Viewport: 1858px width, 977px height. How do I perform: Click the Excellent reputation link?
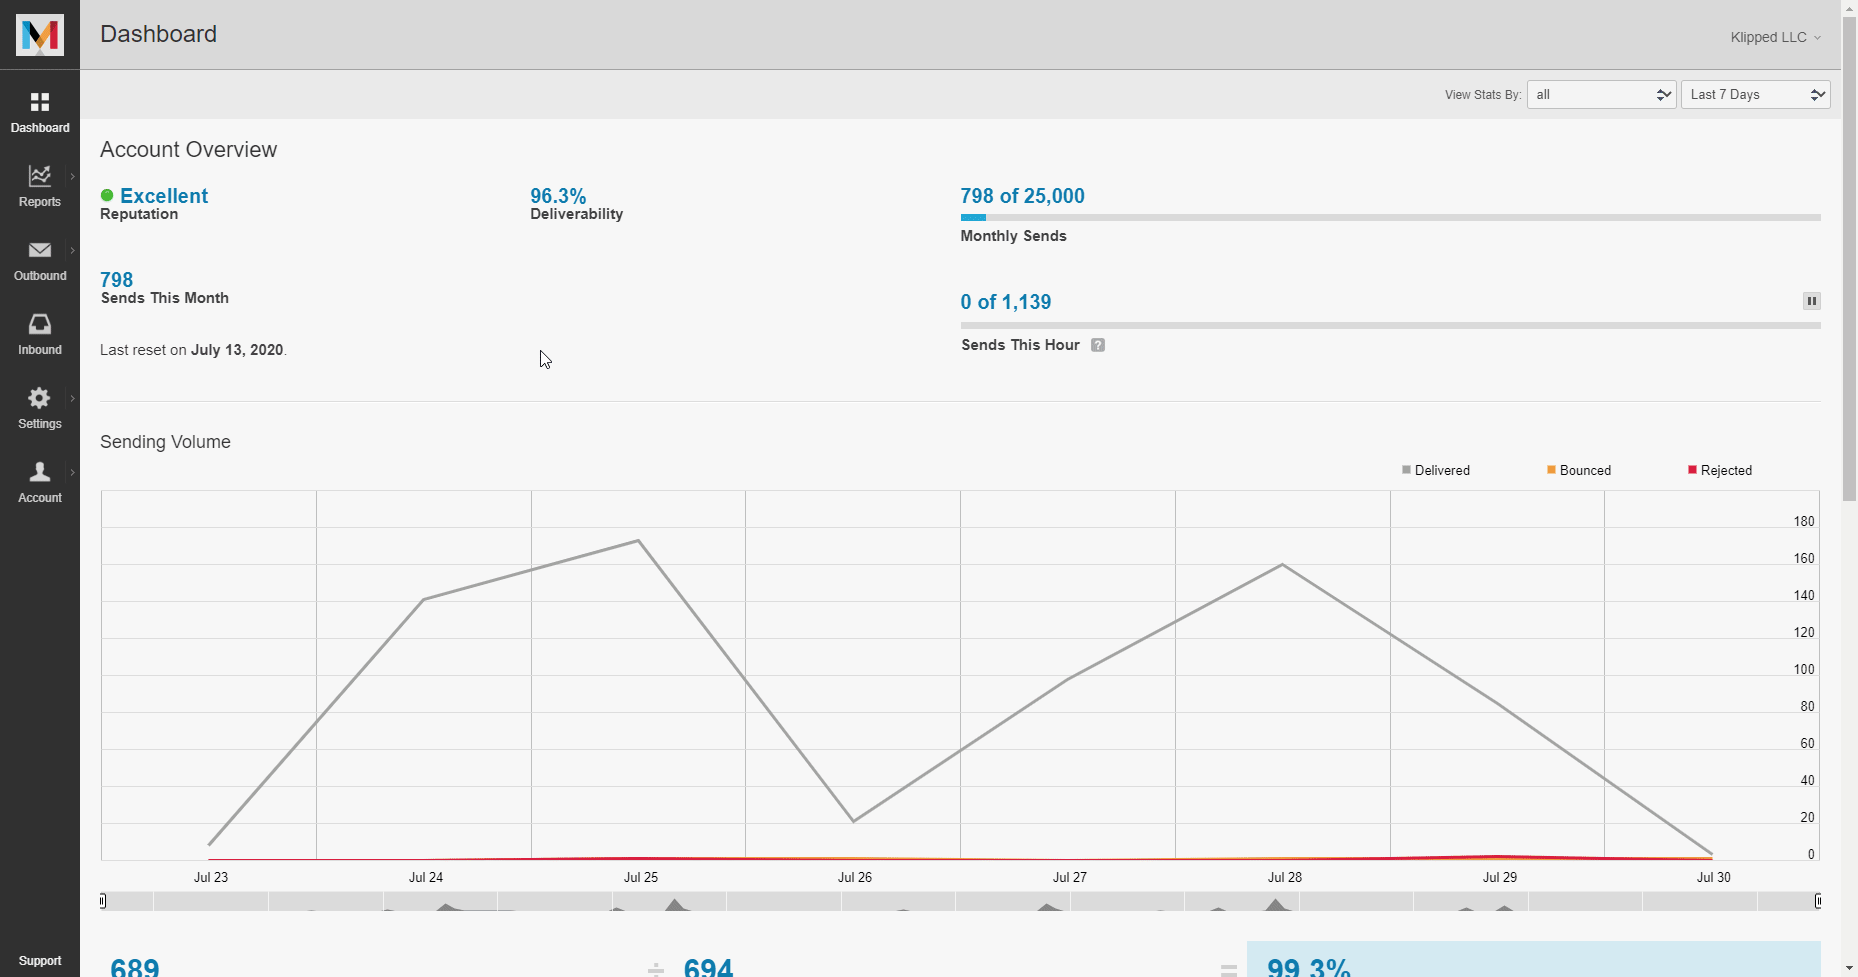click(164, 196)
